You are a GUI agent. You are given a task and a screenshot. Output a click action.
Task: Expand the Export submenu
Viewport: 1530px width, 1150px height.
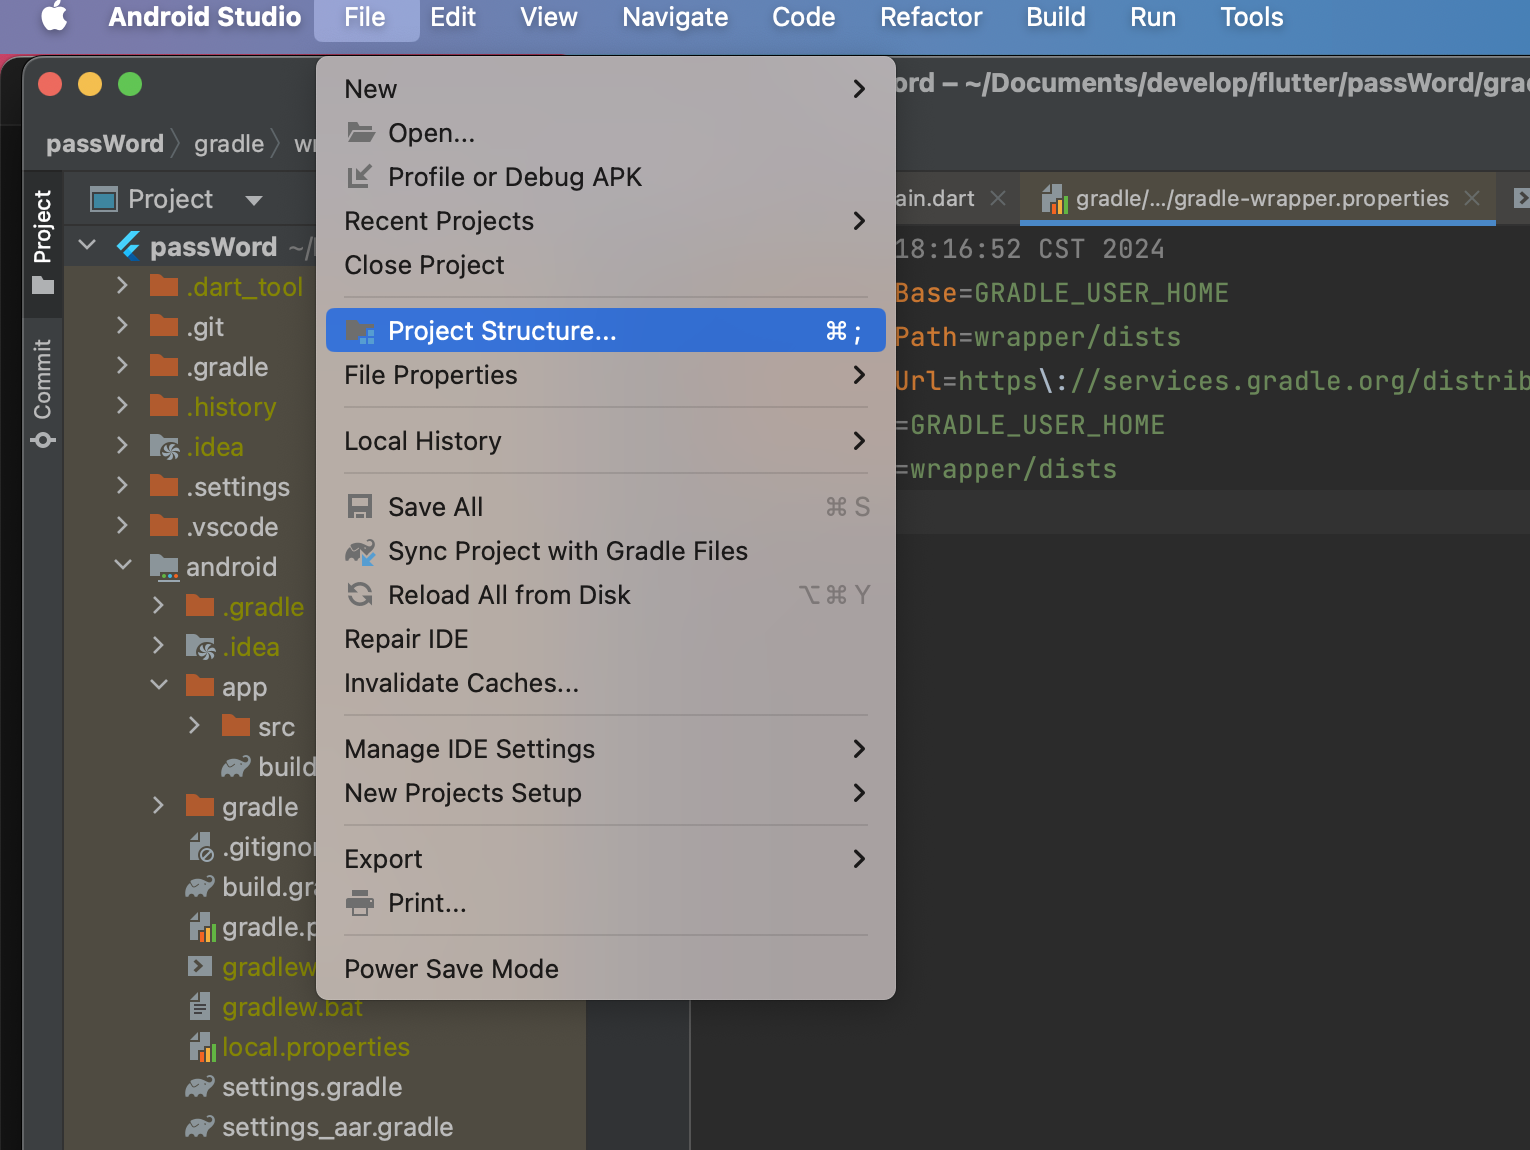[x=605, y=859]
